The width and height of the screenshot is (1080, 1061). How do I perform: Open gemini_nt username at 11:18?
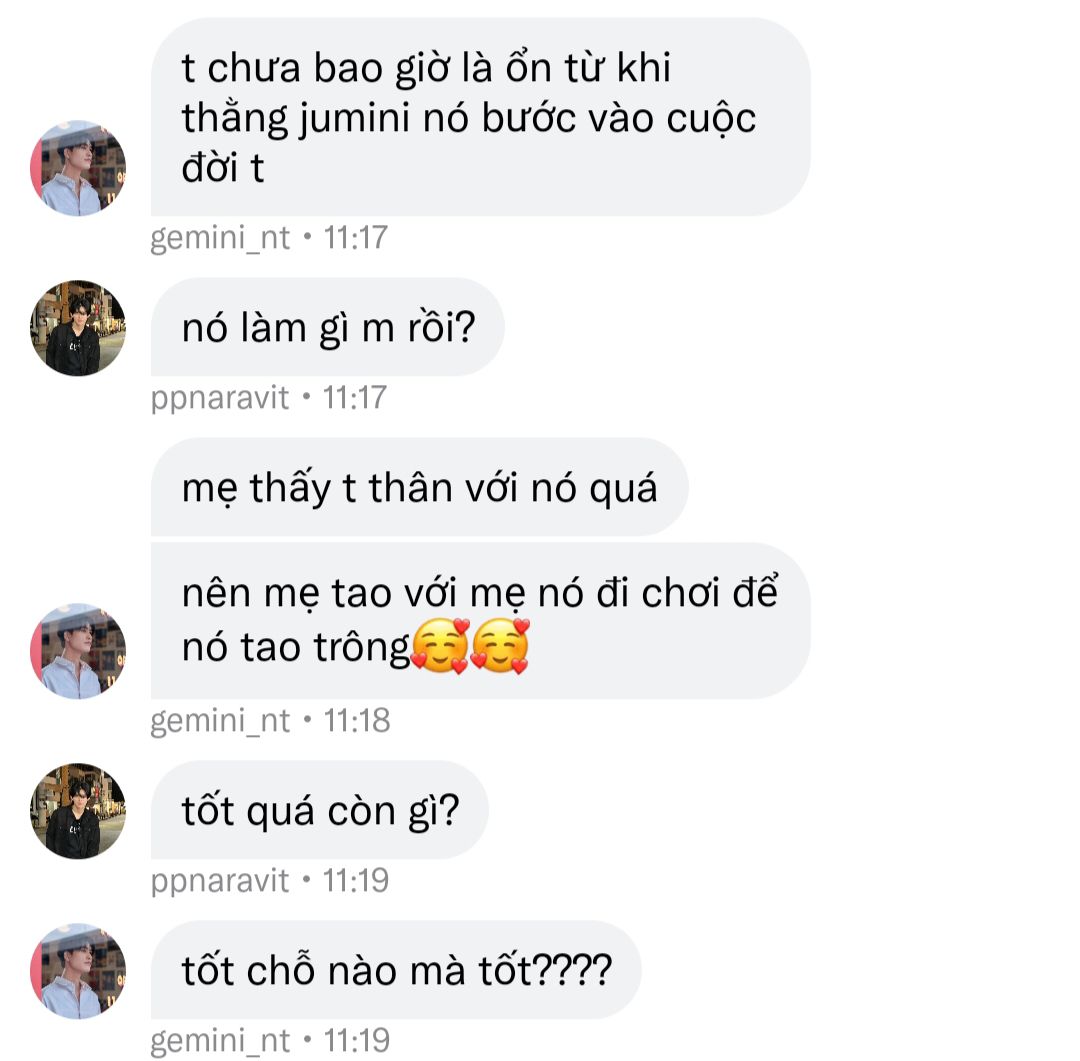[220, 721]
